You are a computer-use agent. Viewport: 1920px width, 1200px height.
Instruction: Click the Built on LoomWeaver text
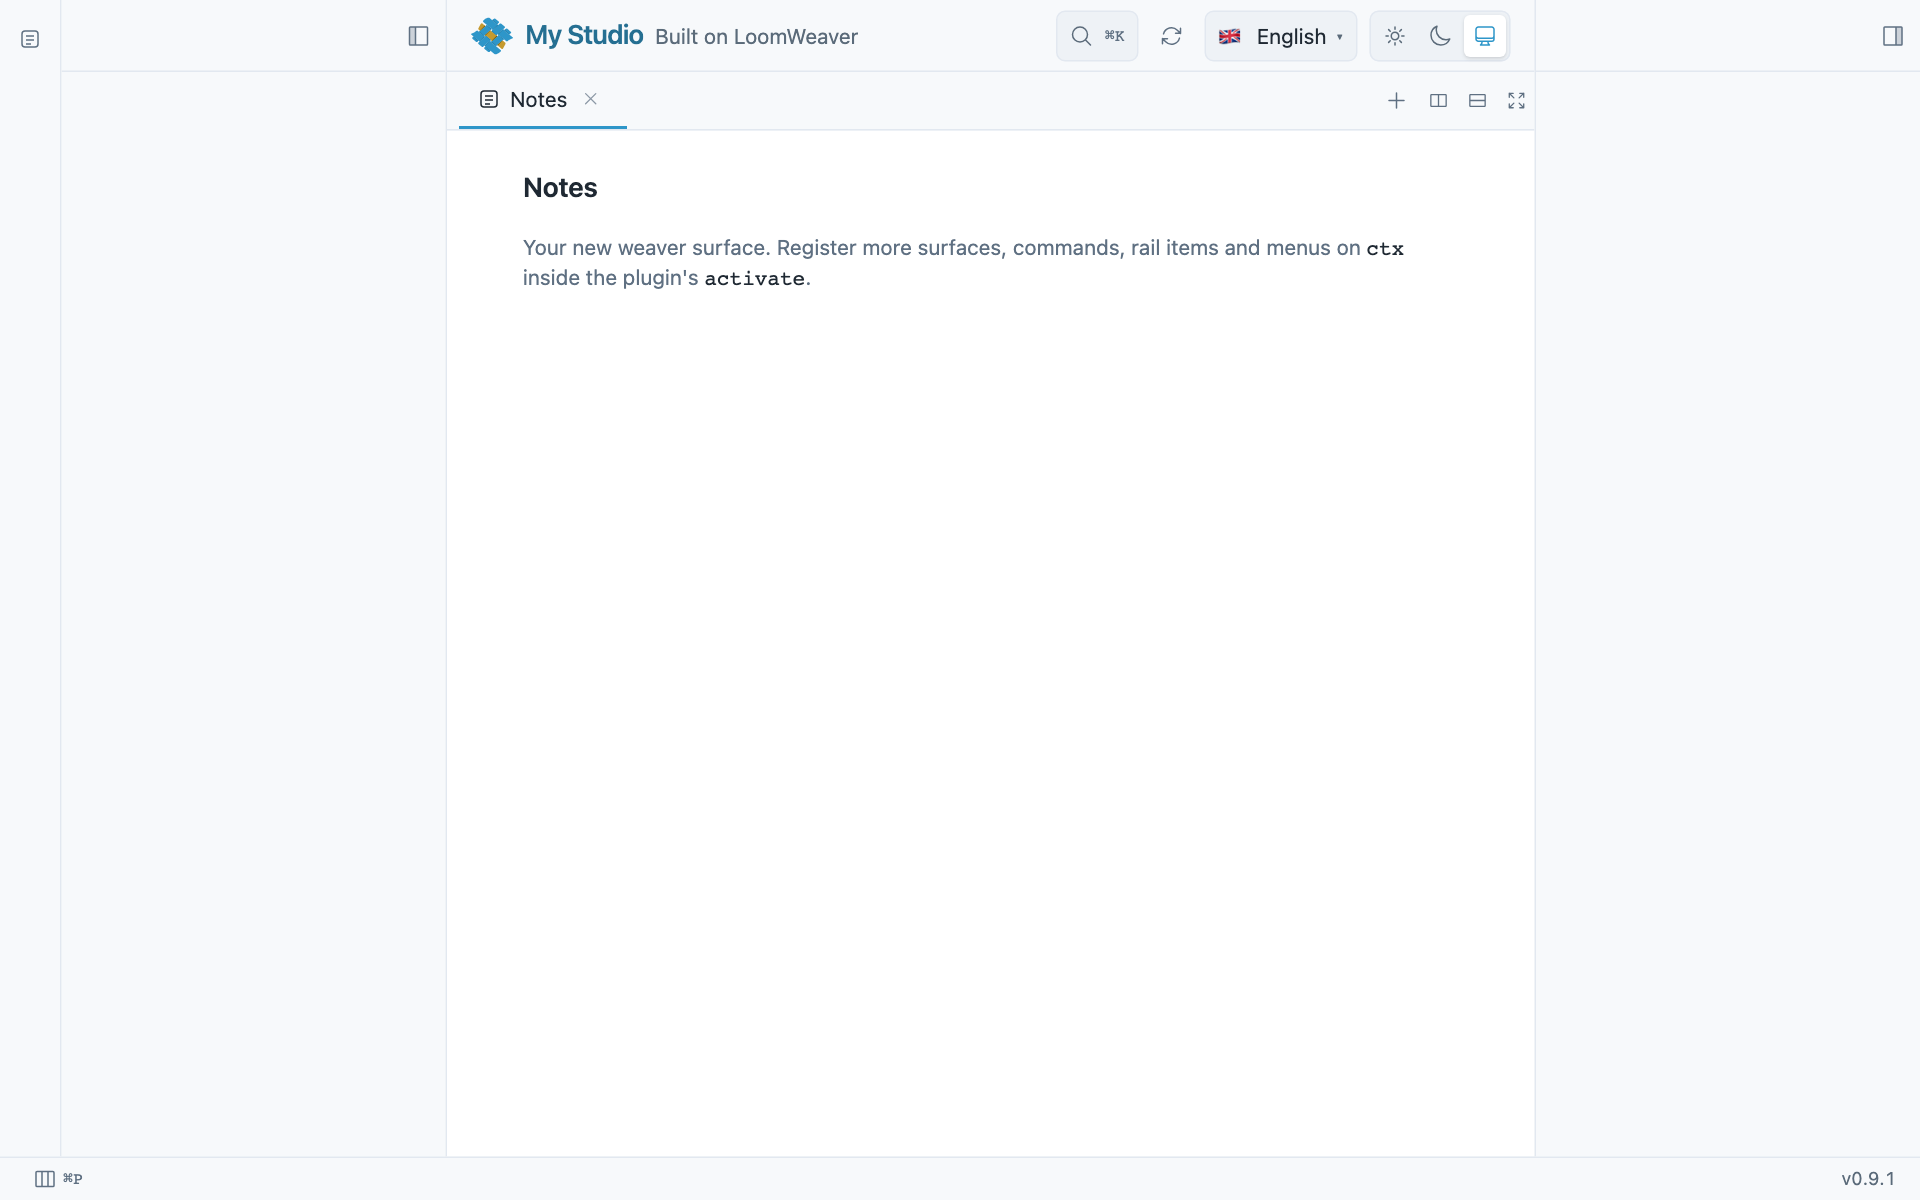(x=756, y=37)
